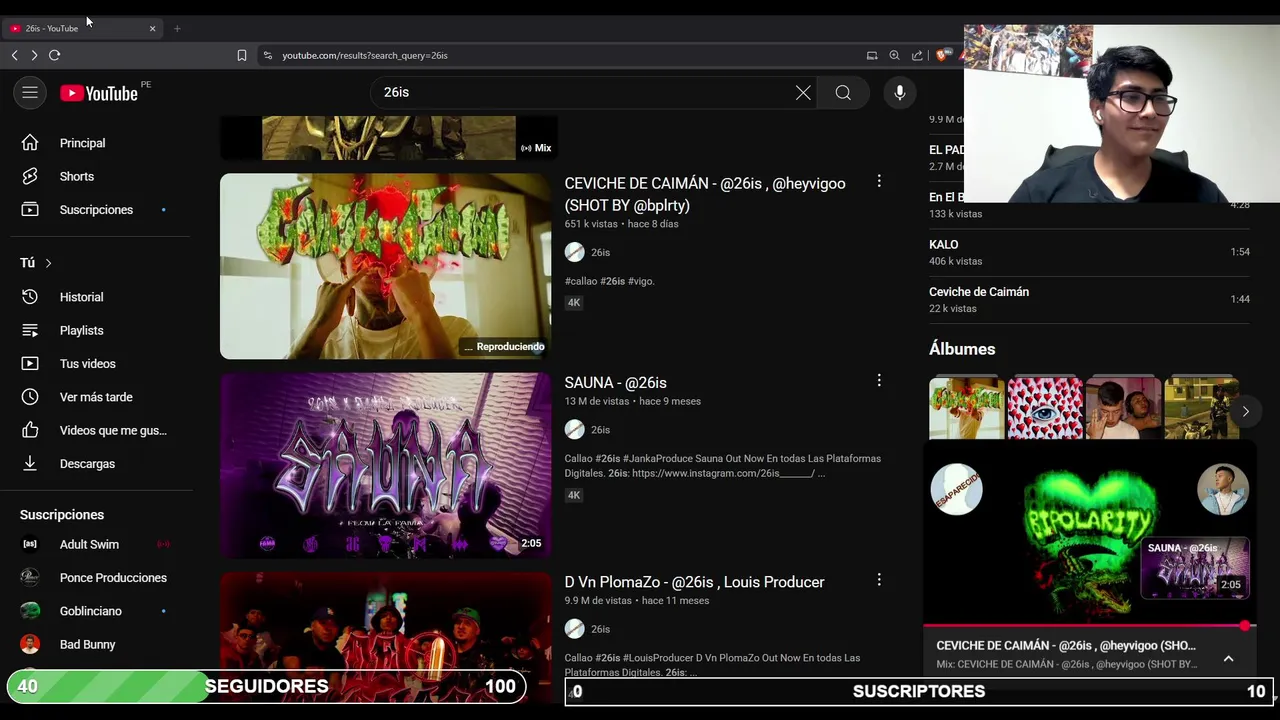Bookmark this page icon
1280x720 pixels.
242,55
